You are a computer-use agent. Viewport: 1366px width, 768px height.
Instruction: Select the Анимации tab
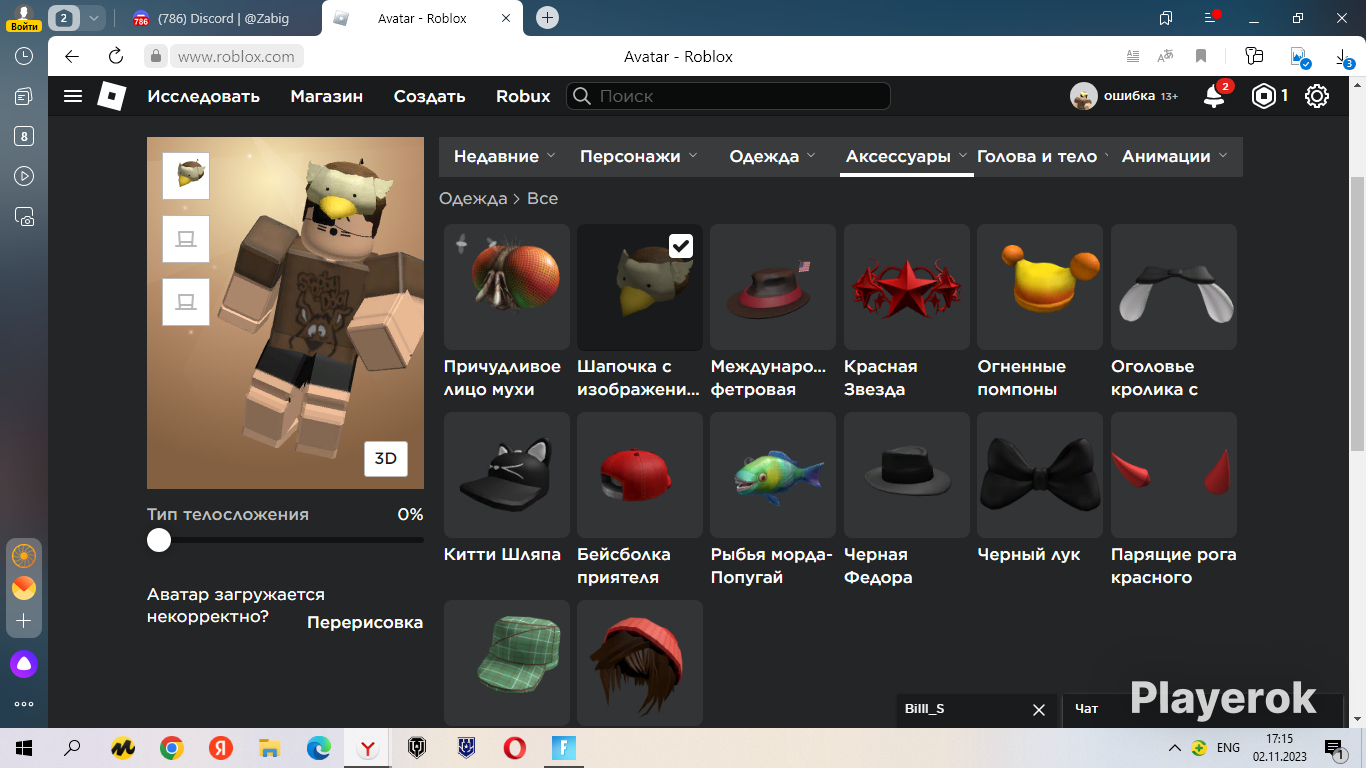[1176, 156]
